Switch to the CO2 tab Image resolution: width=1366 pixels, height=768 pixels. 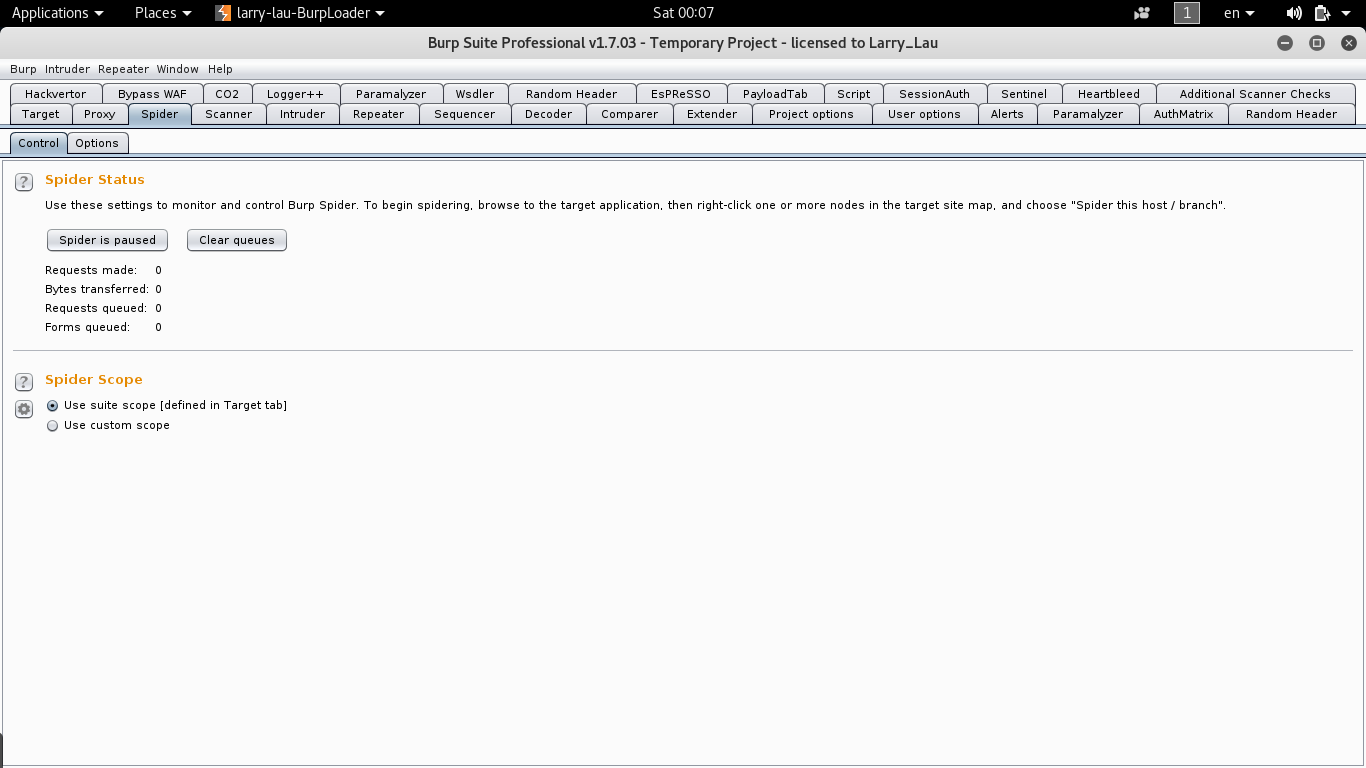click(x=227, y=94)
